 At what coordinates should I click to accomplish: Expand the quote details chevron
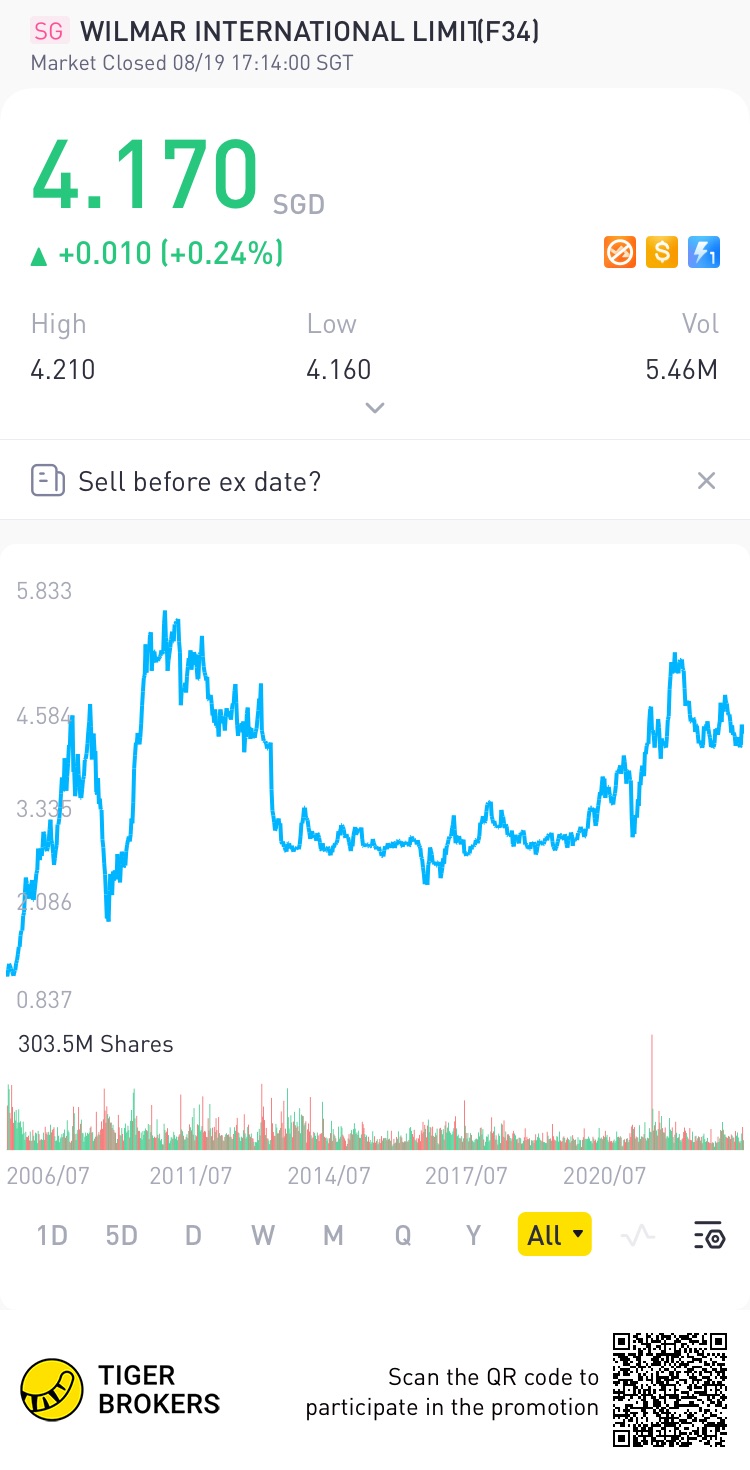click(x=375, y=408)
